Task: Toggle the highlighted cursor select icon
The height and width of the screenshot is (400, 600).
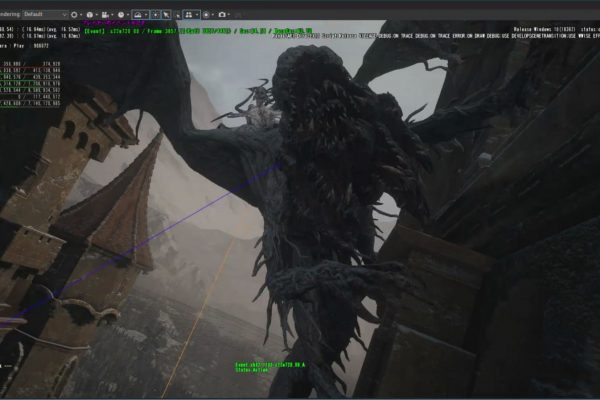Action: 166,15
